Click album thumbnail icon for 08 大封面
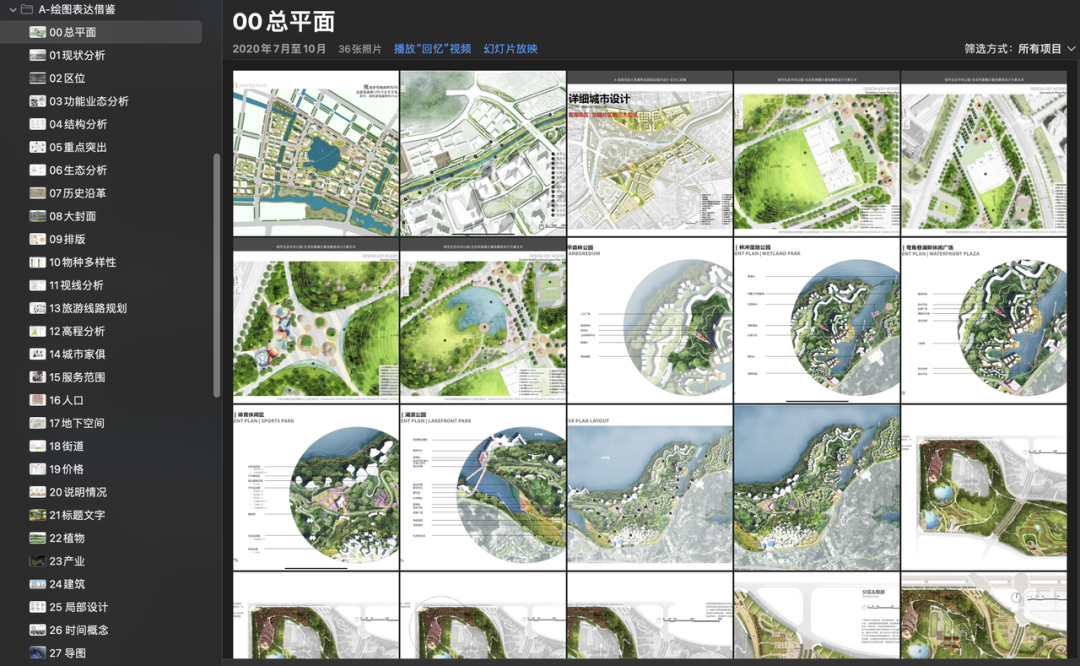 37,216
